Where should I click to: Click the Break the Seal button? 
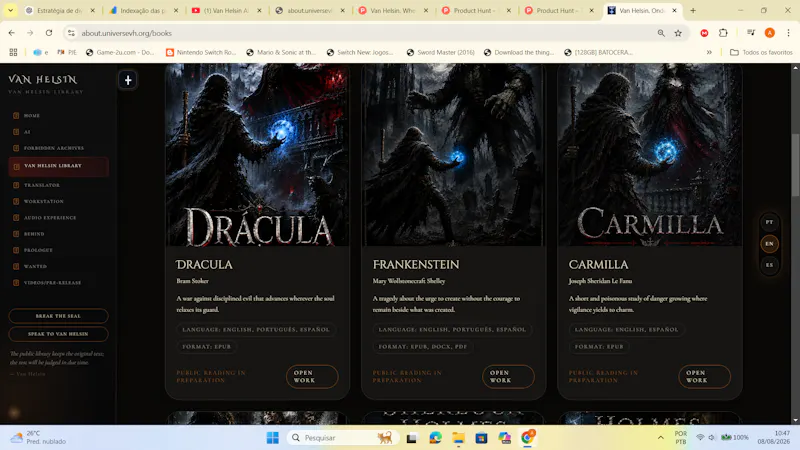[x=58, y=316]
